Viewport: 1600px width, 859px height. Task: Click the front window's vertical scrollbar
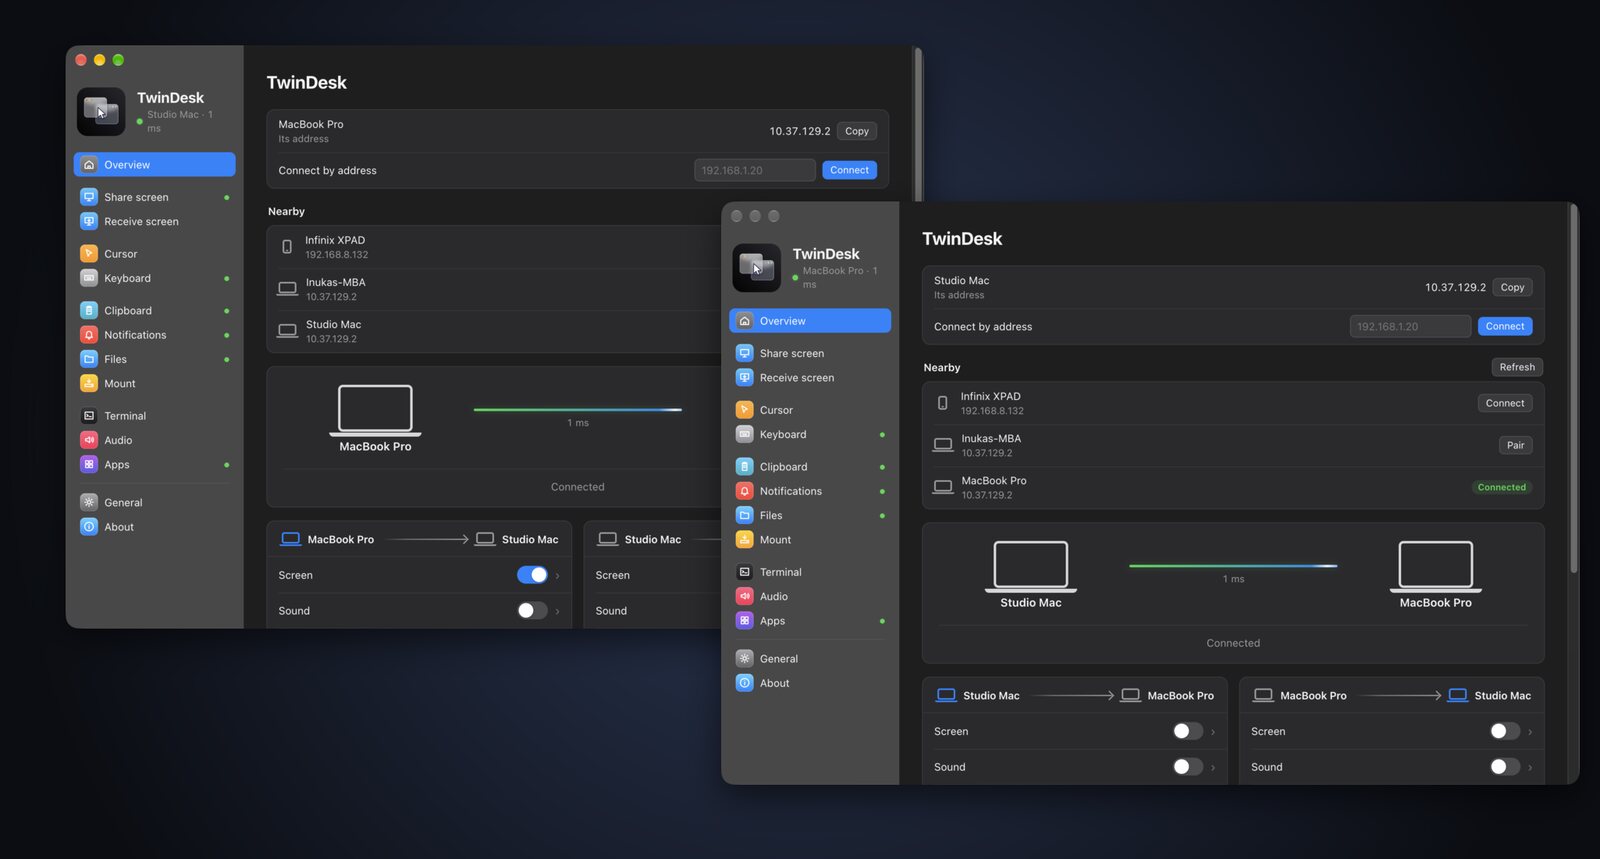coord(1574,390)
